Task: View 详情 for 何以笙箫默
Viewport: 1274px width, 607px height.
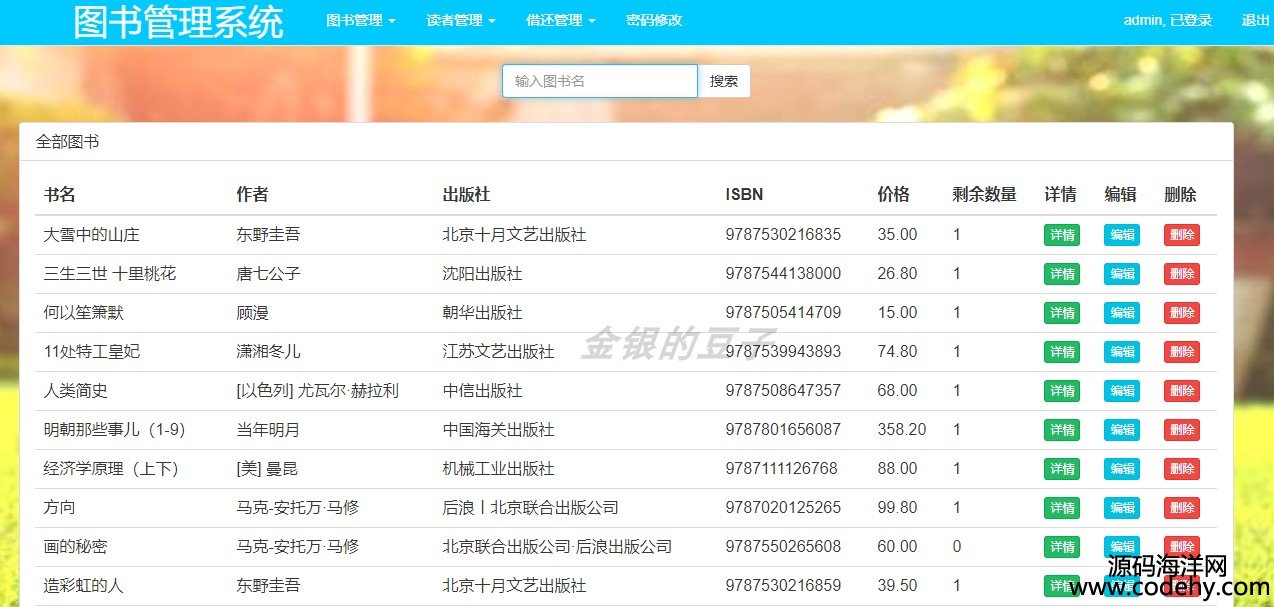Action: coord(1062,313)
